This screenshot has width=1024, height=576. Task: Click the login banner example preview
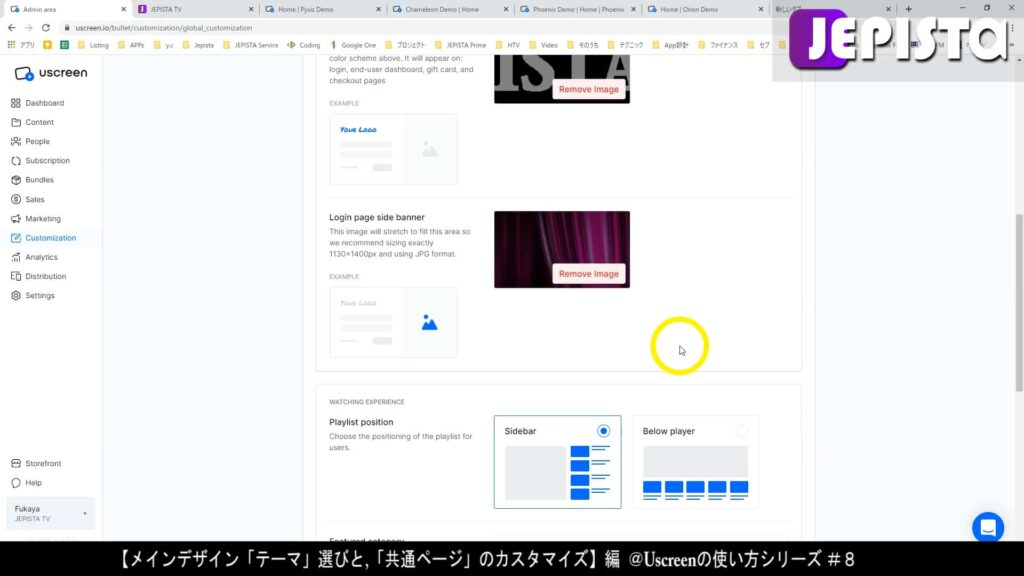point(393,323)
